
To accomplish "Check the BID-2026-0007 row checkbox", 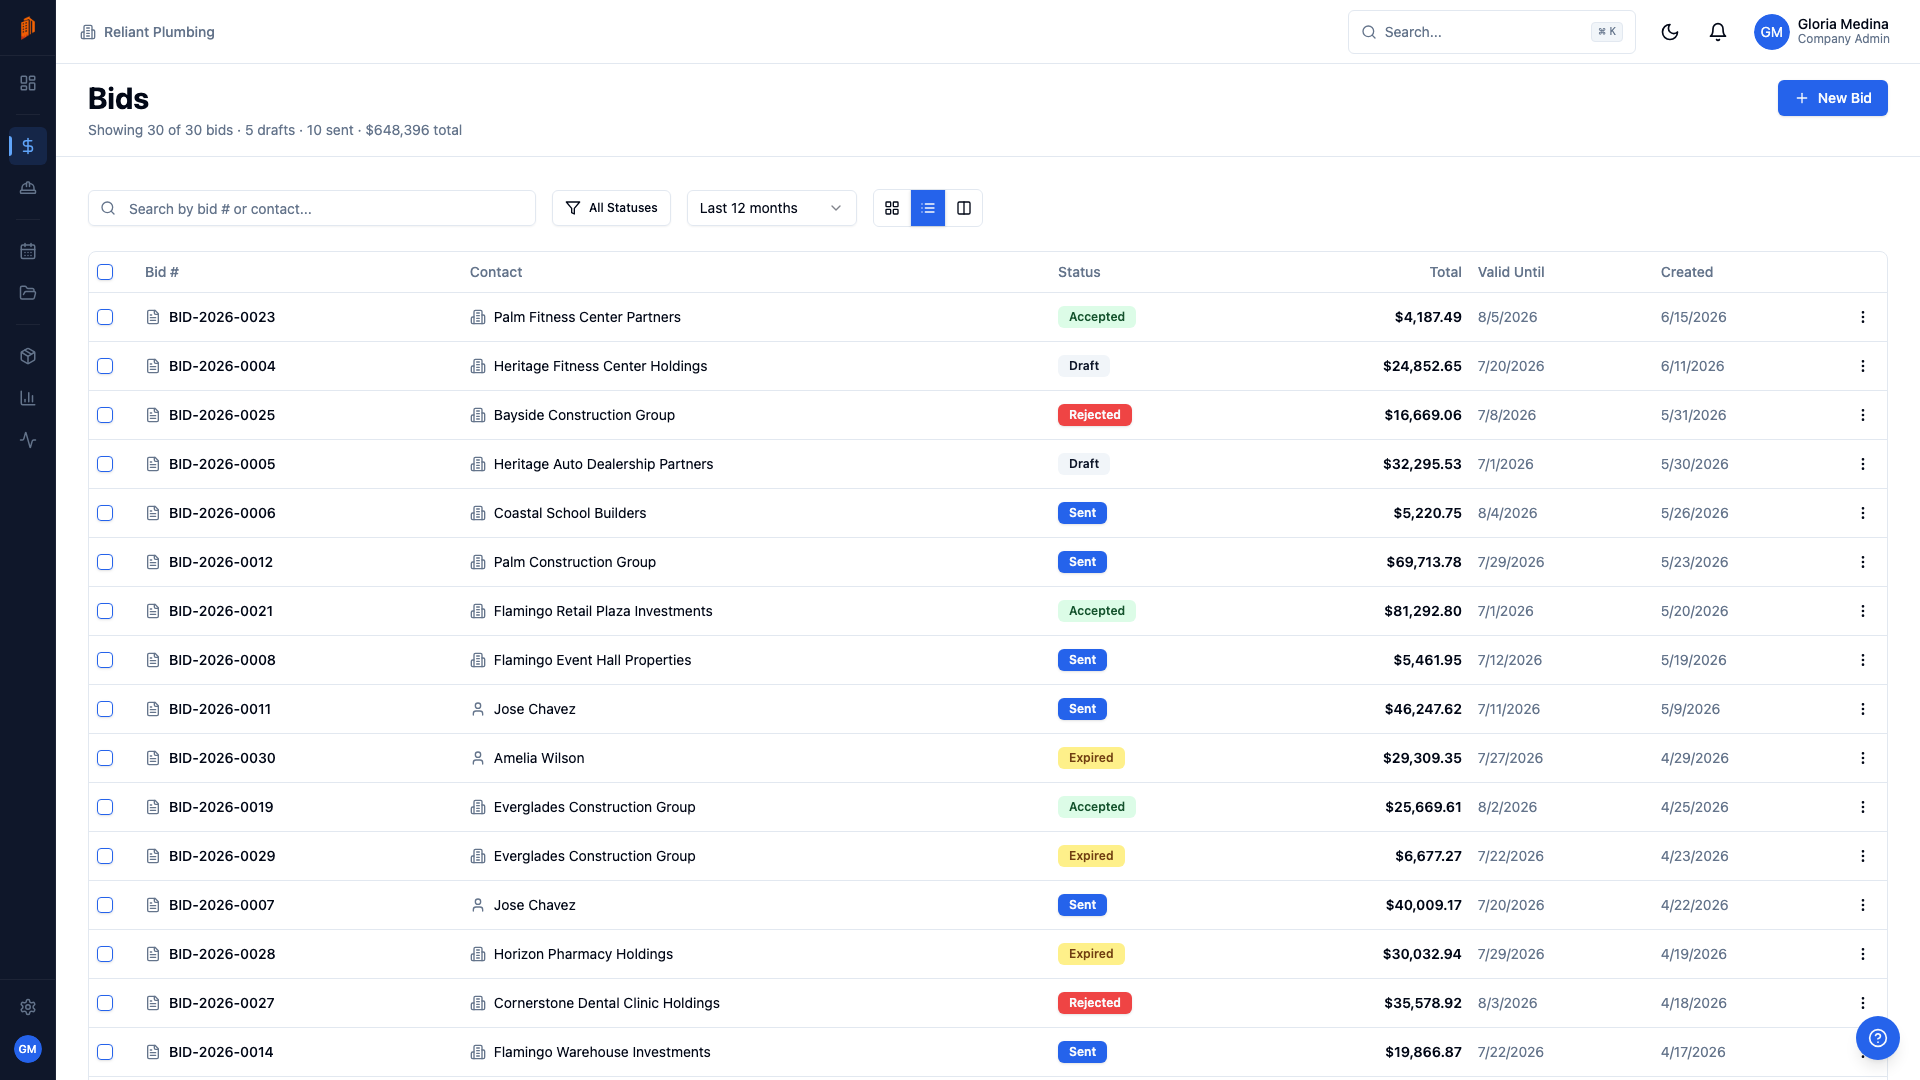I will [105, 905].
